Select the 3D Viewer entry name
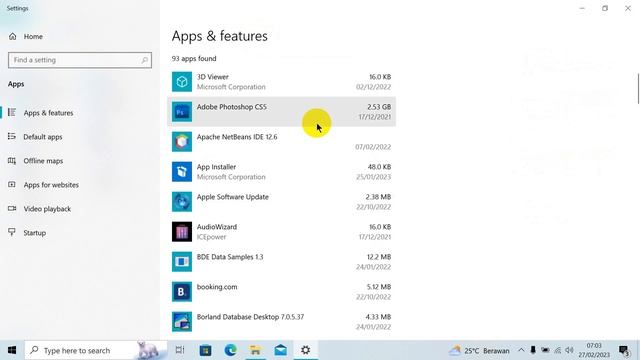 (x=213, y=77)
